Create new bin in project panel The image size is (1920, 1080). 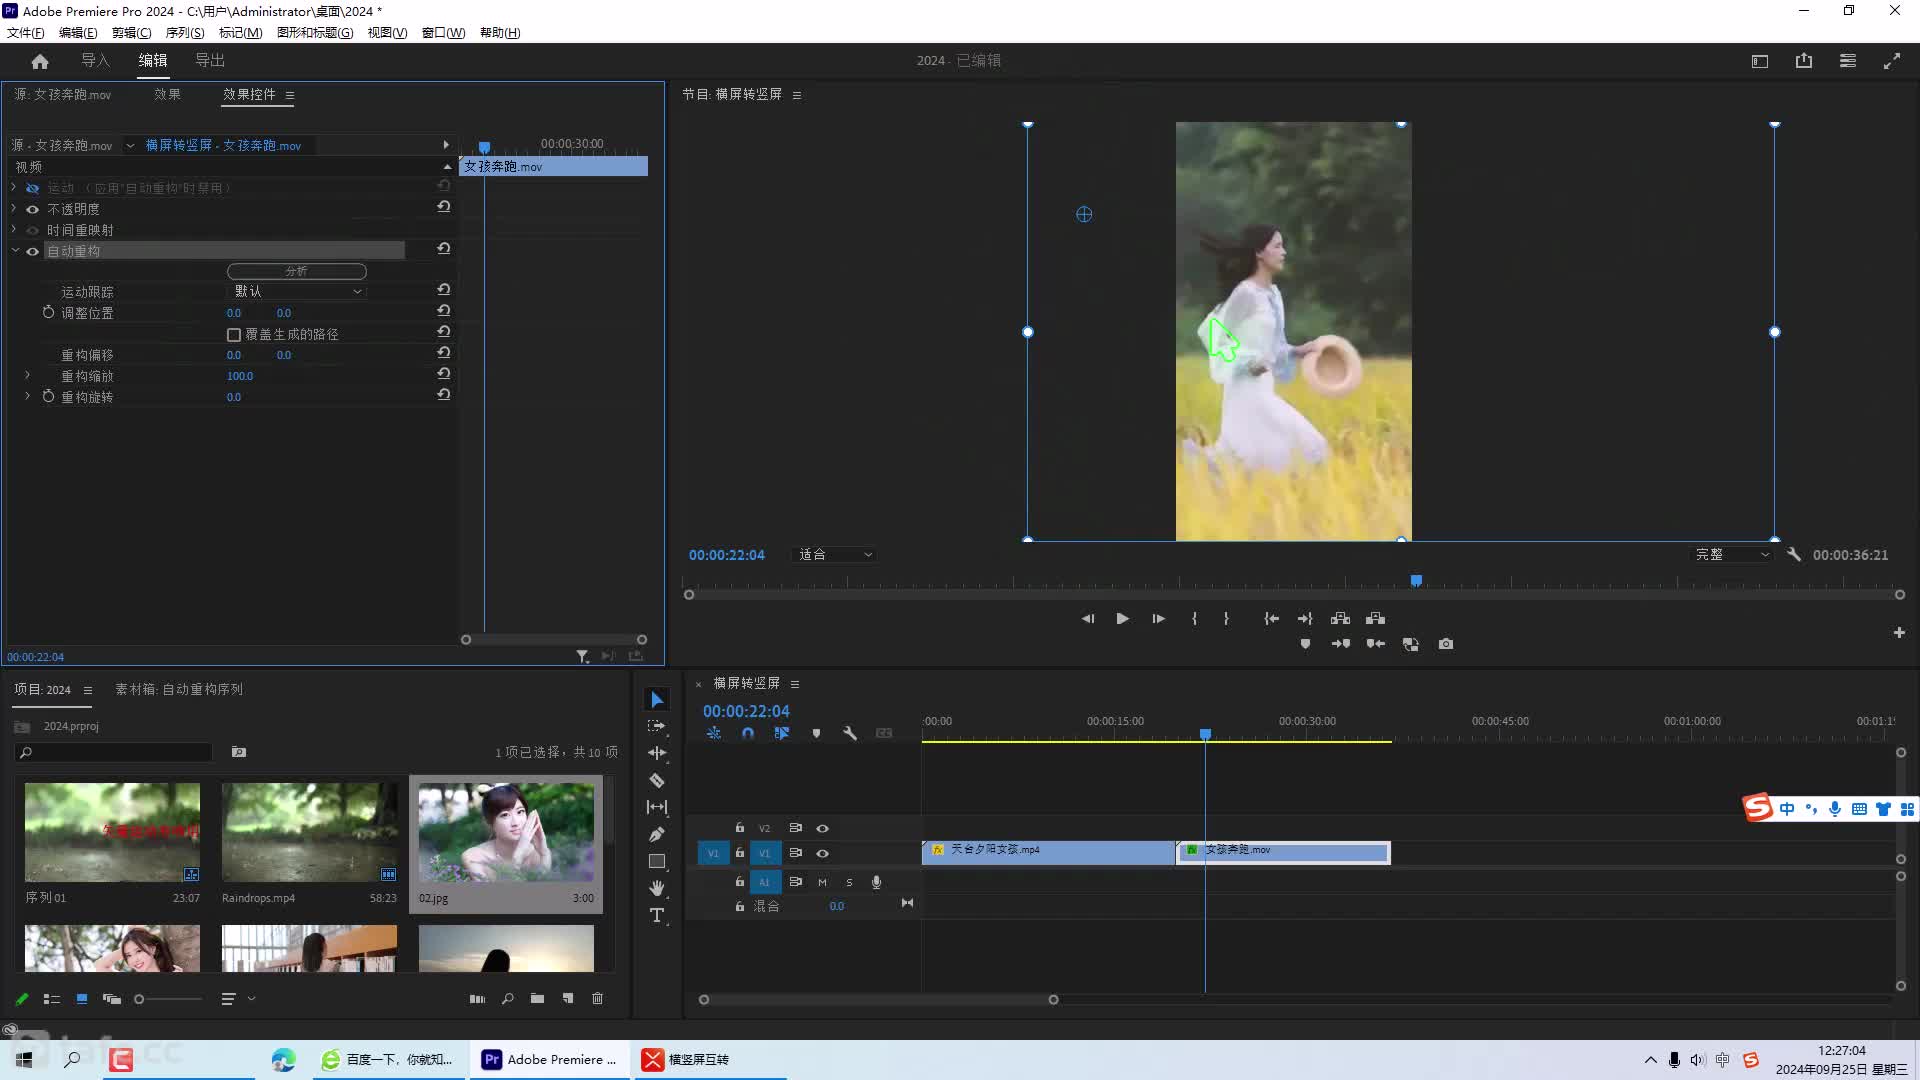538,998
